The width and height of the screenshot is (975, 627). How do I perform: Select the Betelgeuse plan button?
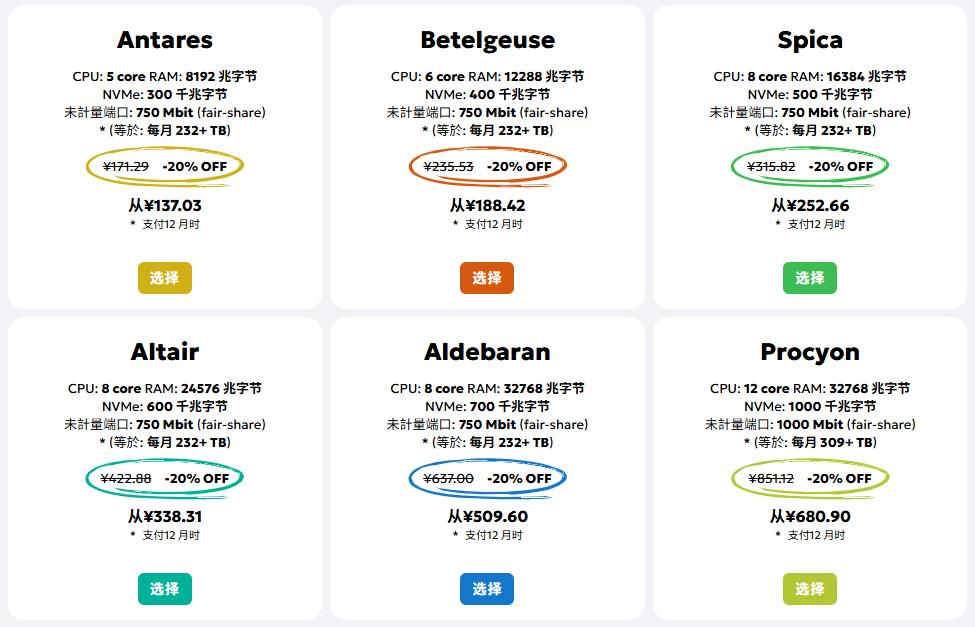(x=488, y=278)
